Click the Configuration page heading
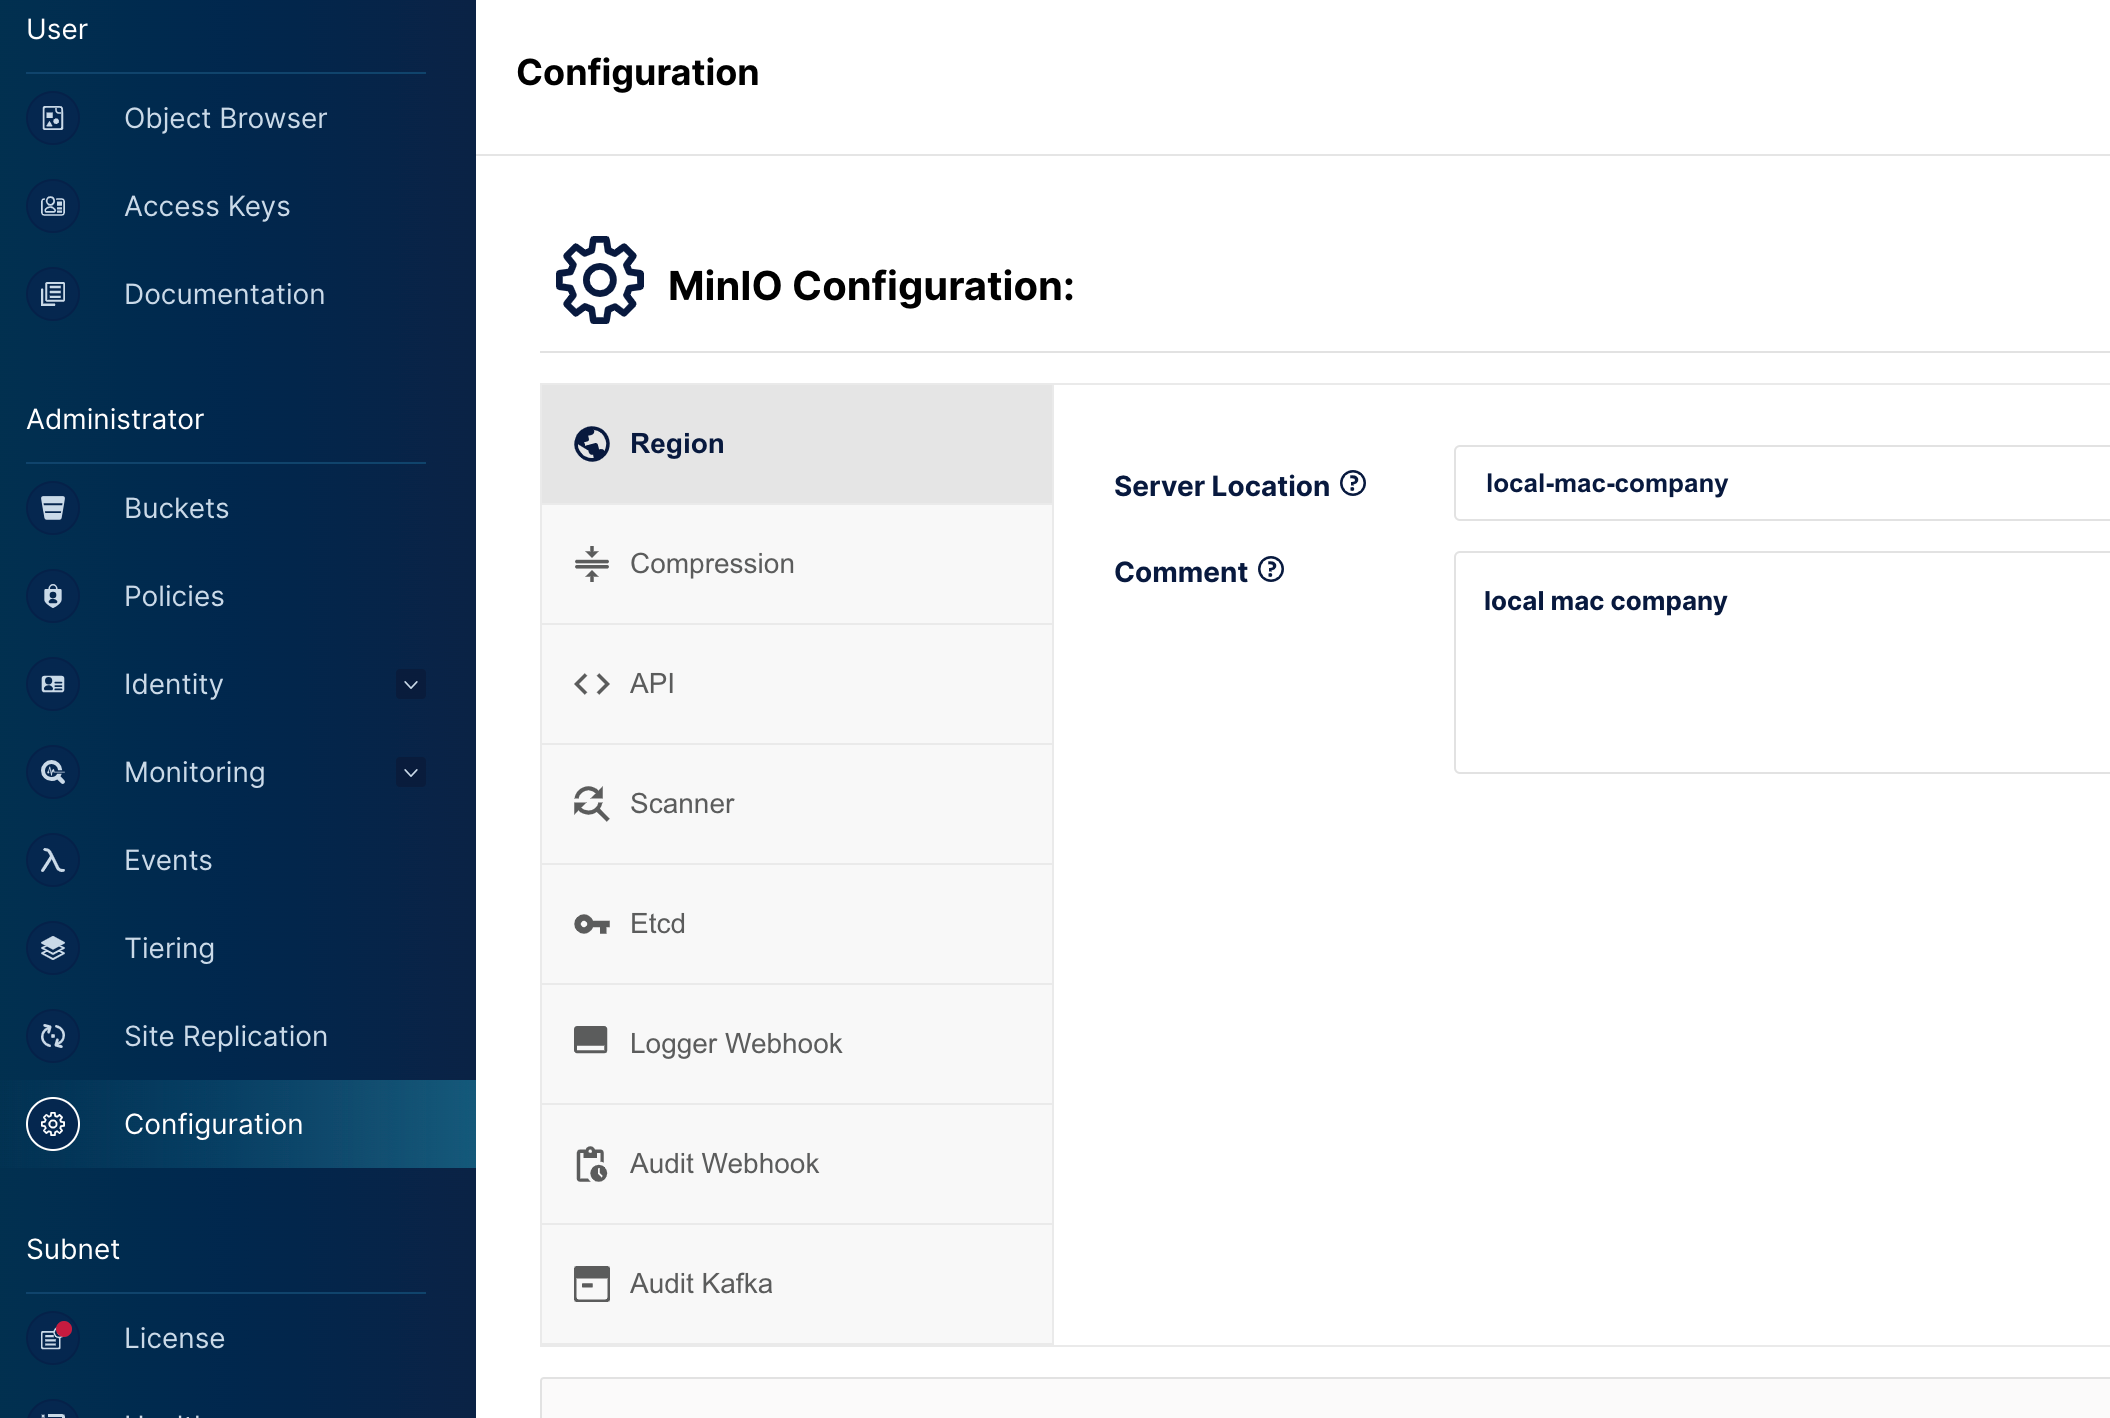 tap(638, 73)
